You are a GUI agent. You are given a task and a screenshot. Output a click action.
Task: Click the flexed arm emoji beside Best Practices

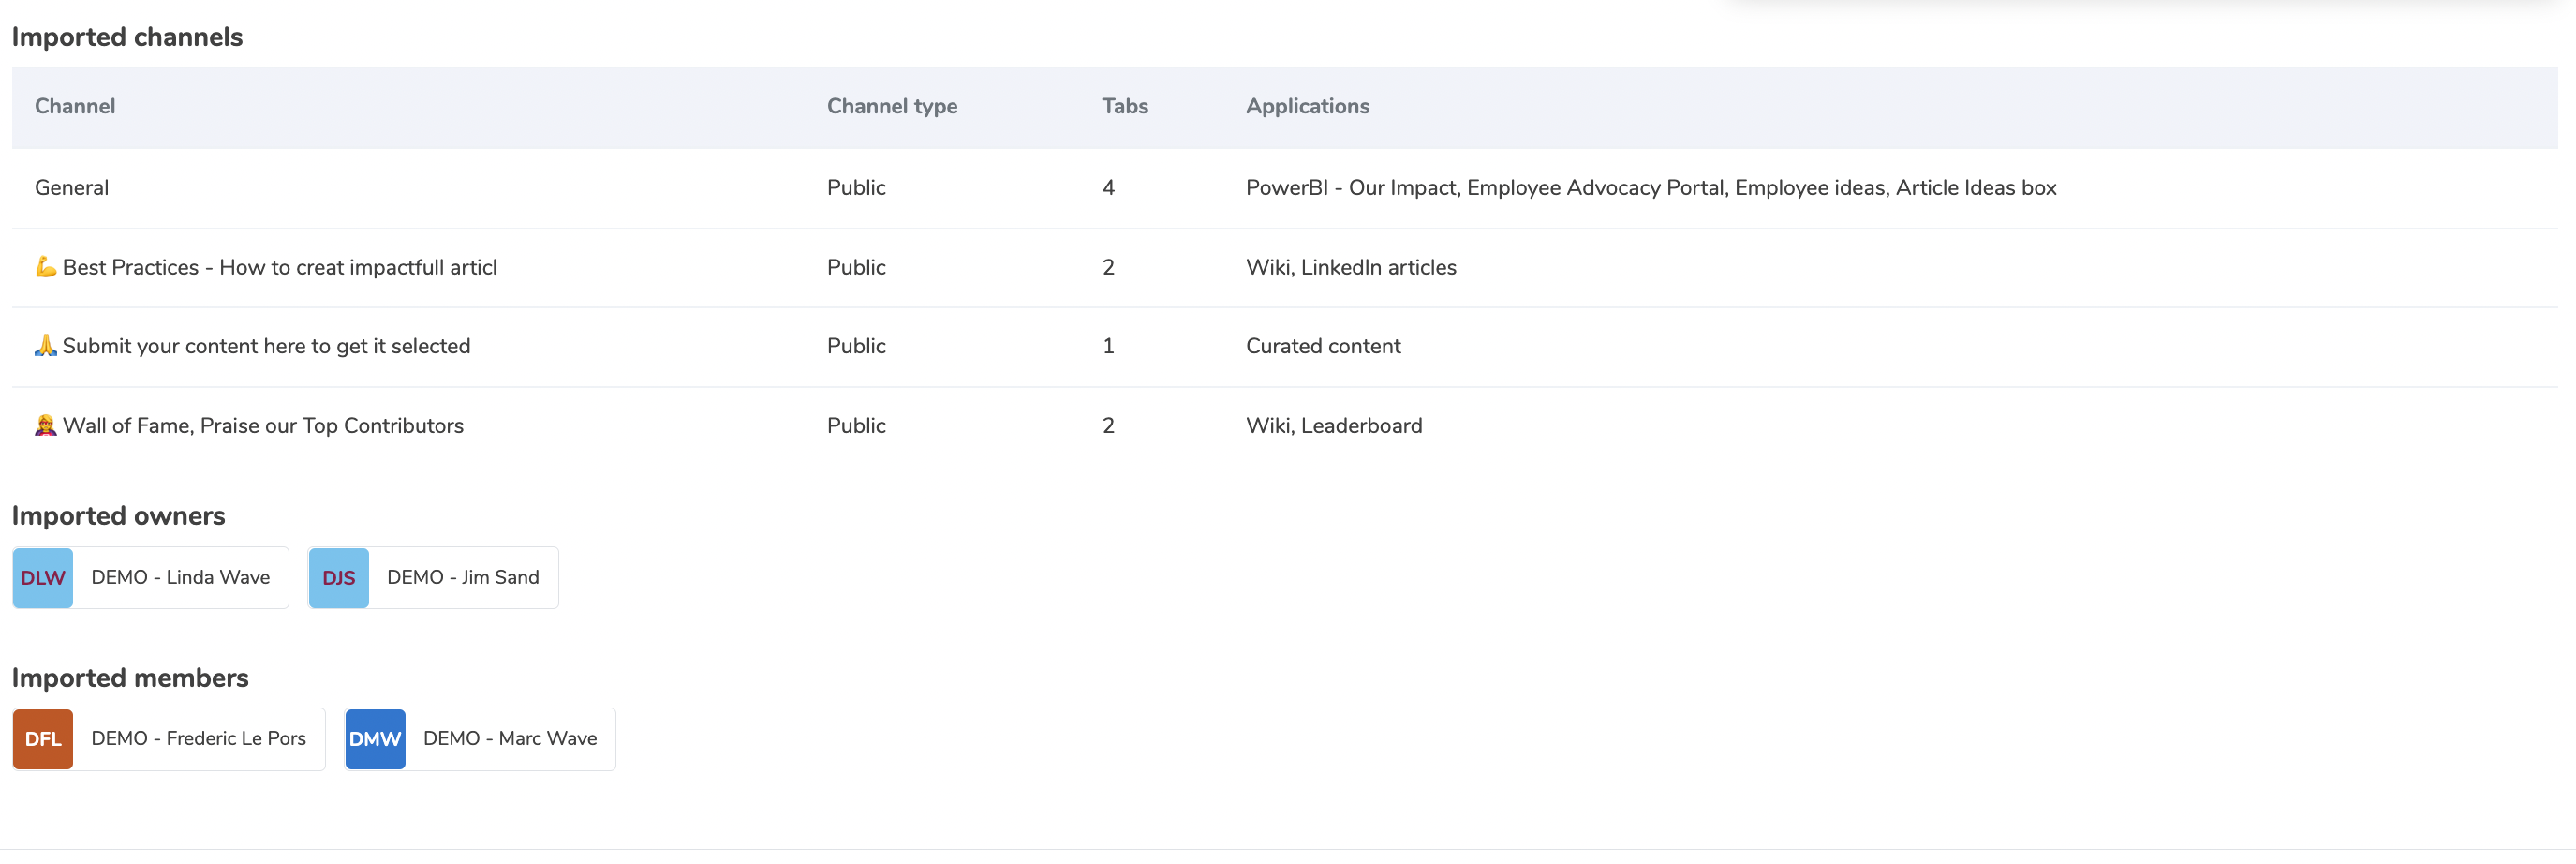point(46,267)
